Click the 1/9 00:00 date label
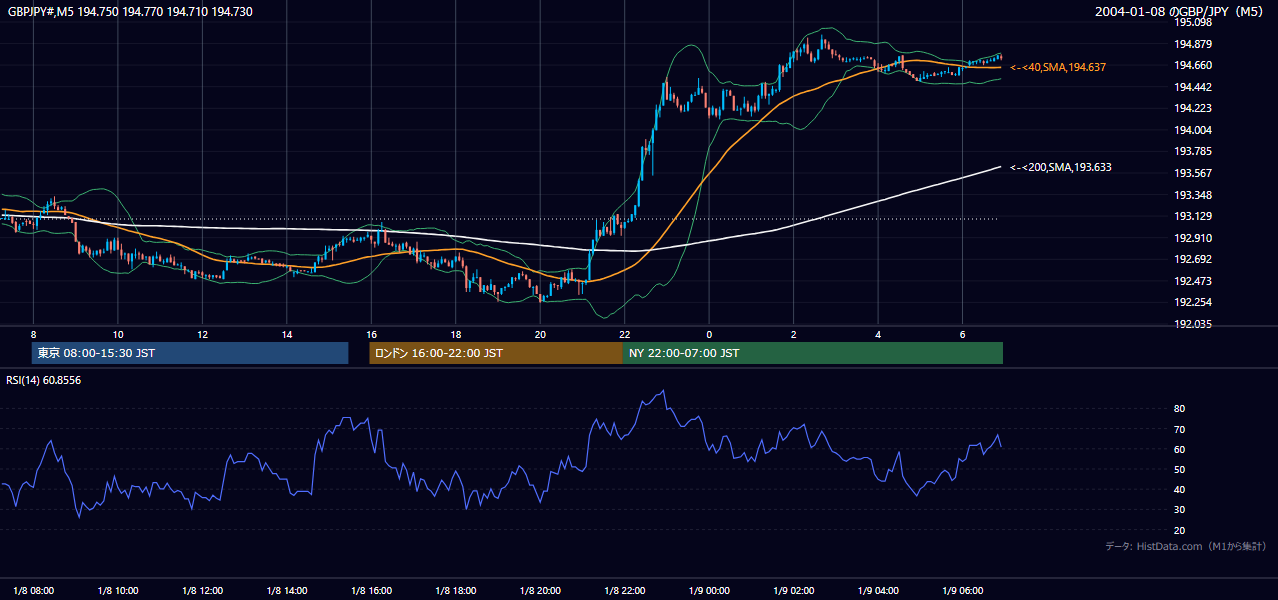 709,590
